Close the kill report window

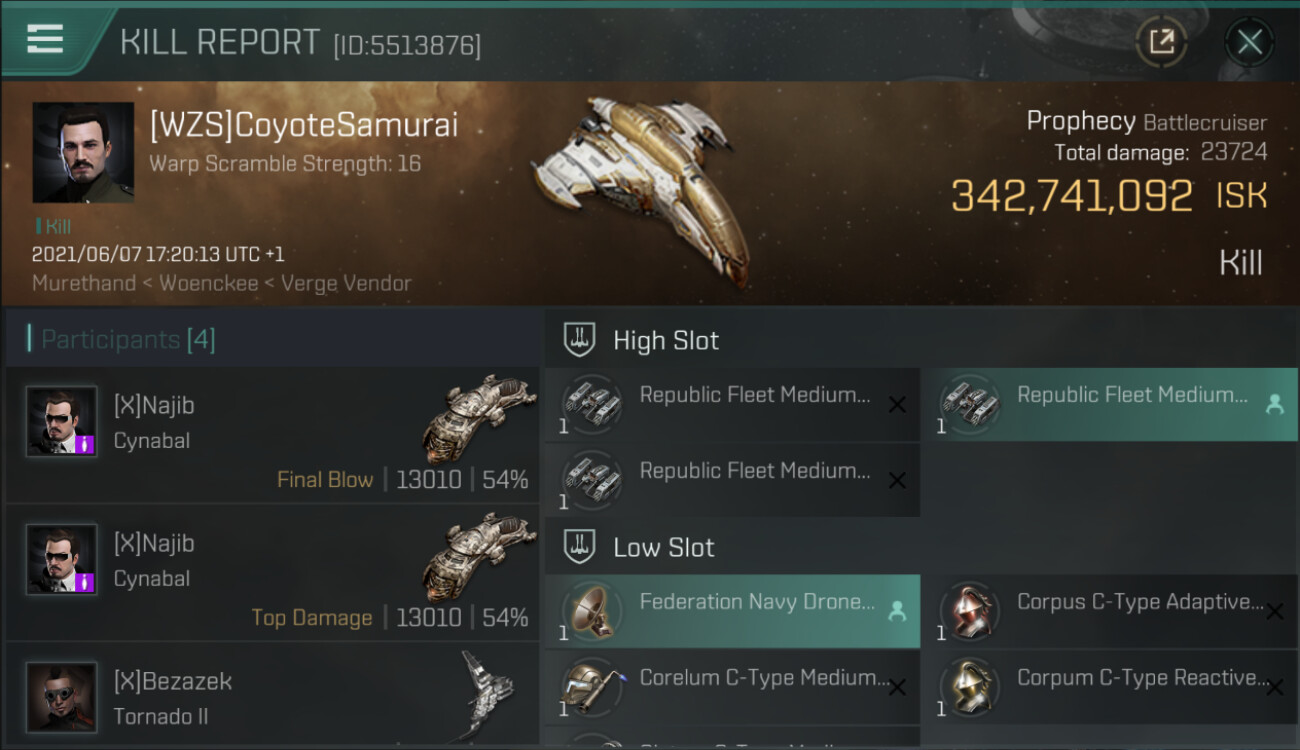[1249, 42]
